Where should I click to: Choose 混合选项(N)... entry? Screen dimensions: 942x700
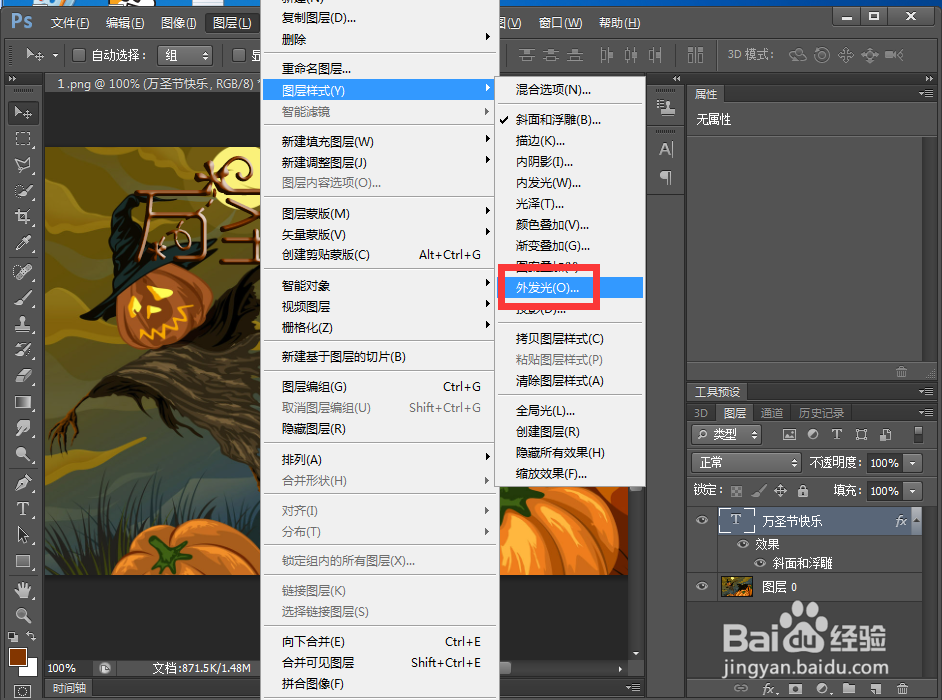[x=570, y=90]
